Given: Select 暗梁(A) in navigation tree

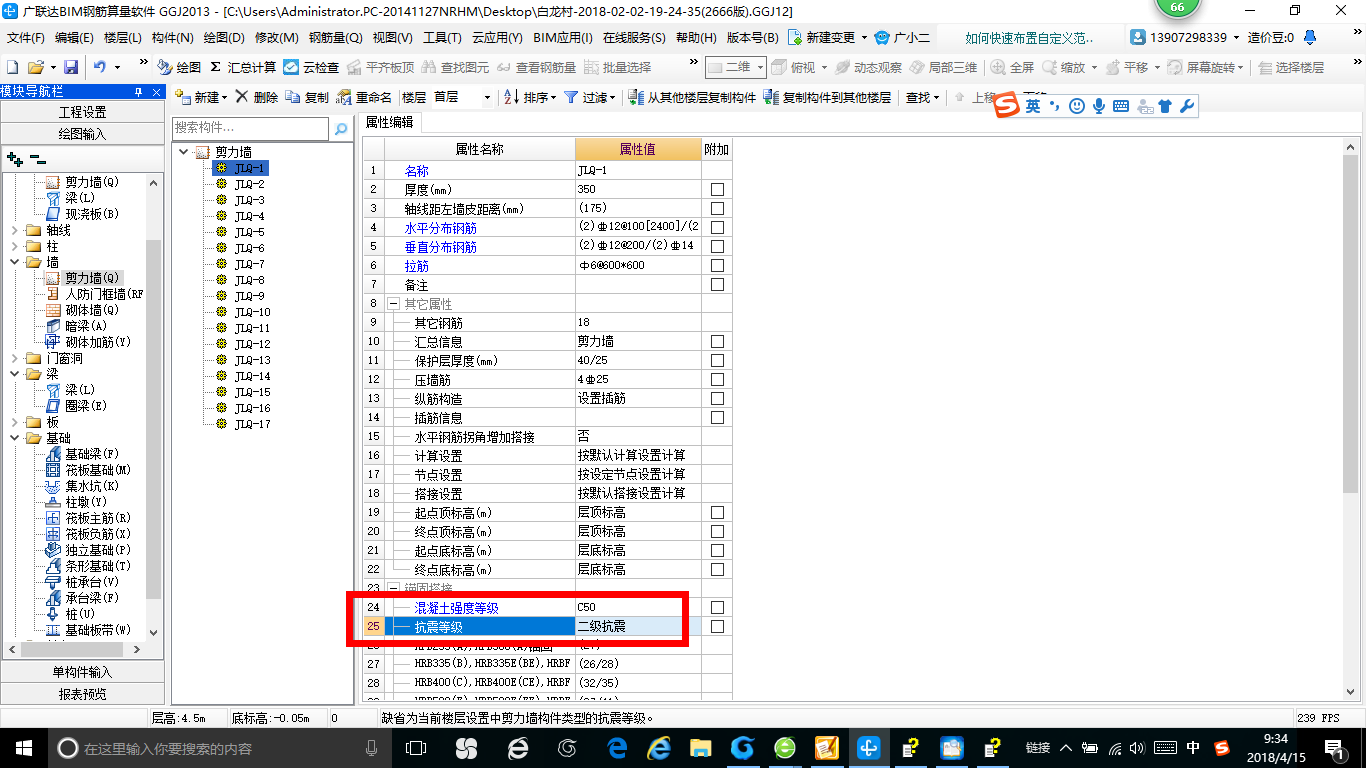Looking at the screenshot, I should [76, 326].
